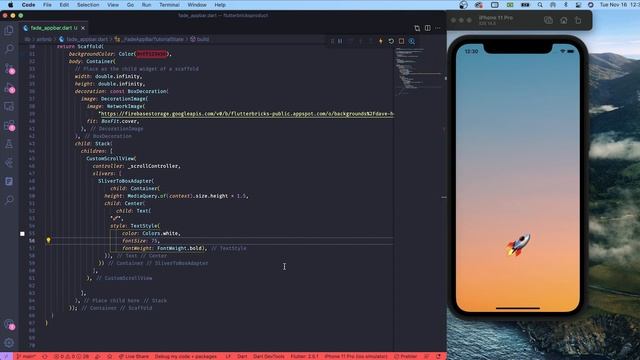Click 'fontSize: 75' on line 56

pos(140,241)
